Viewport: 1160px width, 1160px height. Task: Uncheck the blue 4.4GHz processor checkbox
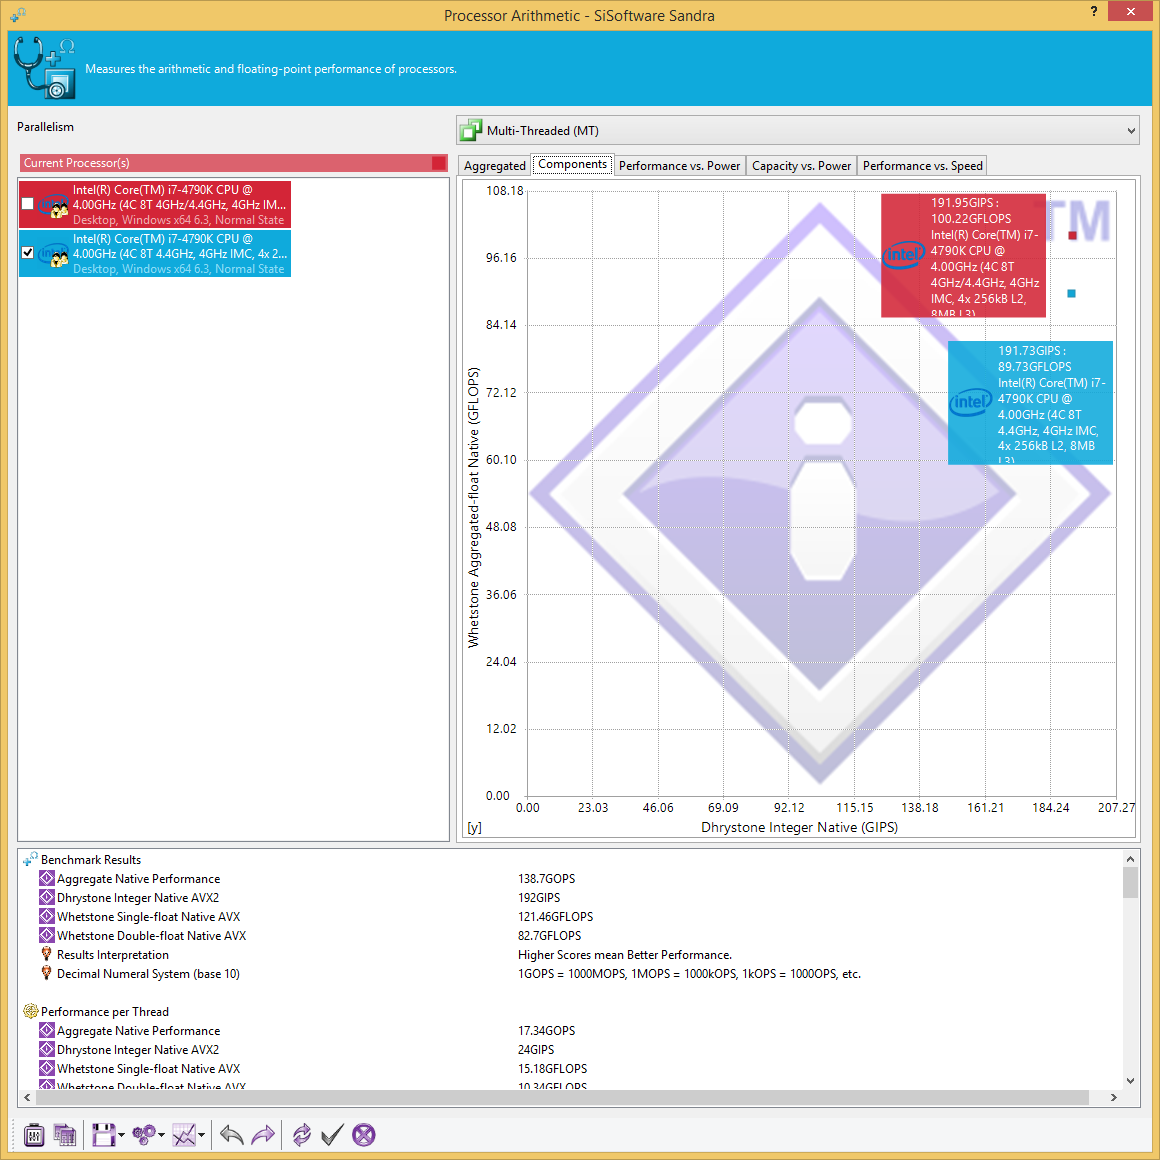[x=27, y=252]
